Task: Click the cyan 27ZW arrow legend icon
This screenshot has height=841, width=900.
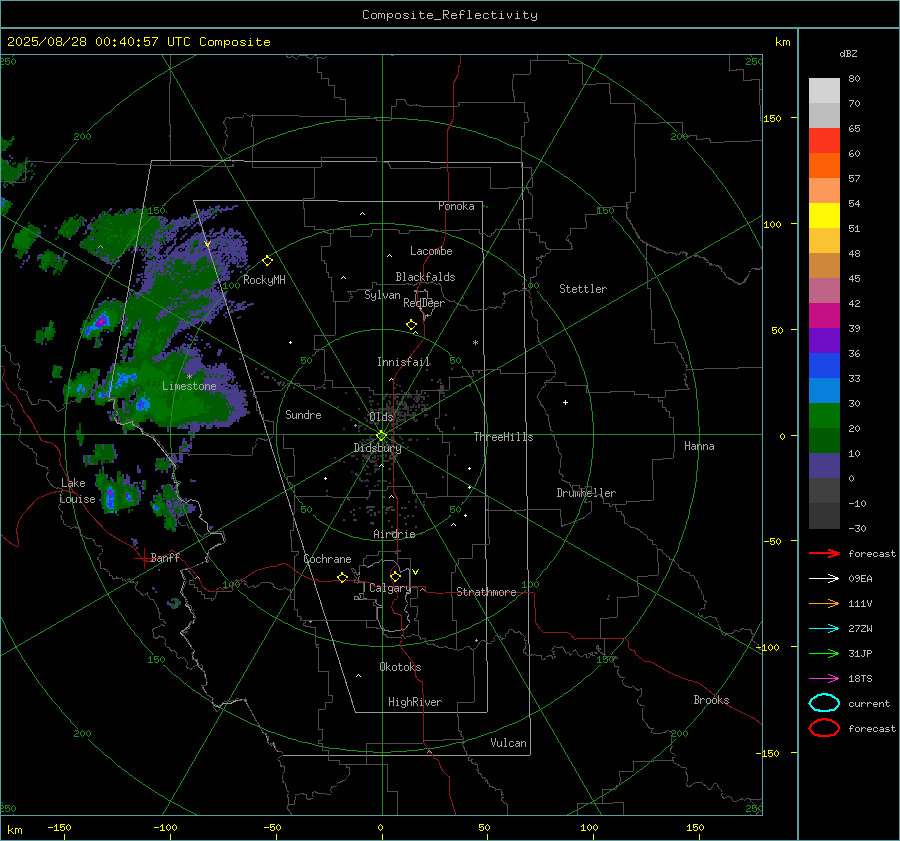Action: click(x=824, y=629)
